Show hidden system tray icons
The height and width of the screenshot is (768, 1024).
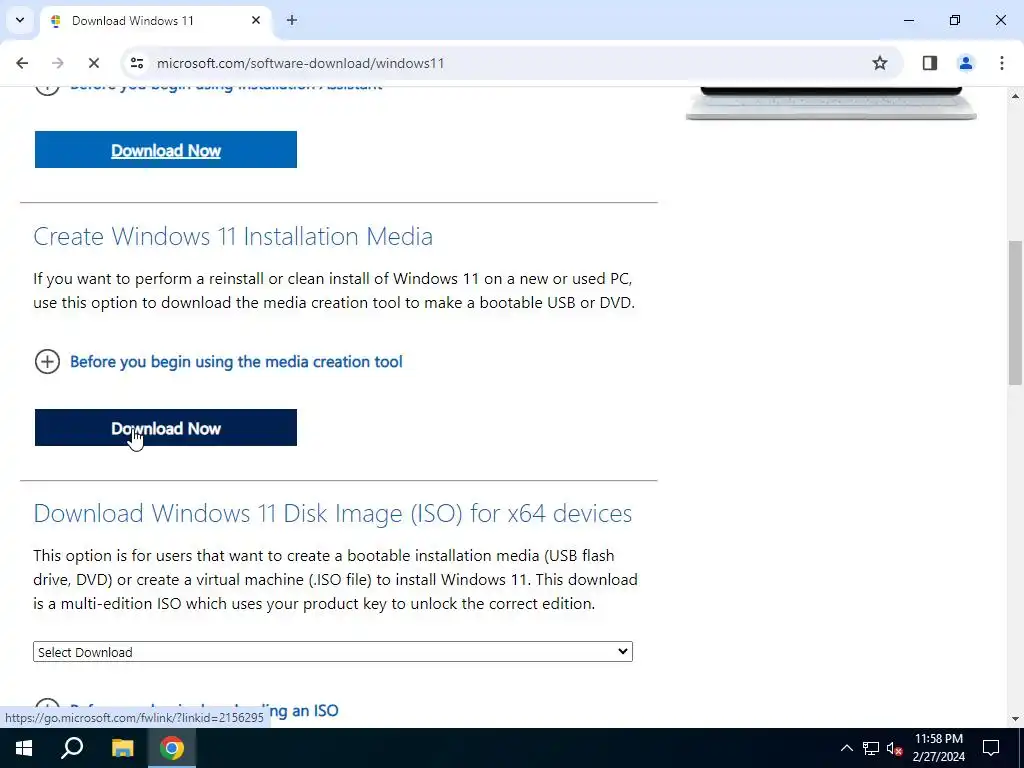846,748
